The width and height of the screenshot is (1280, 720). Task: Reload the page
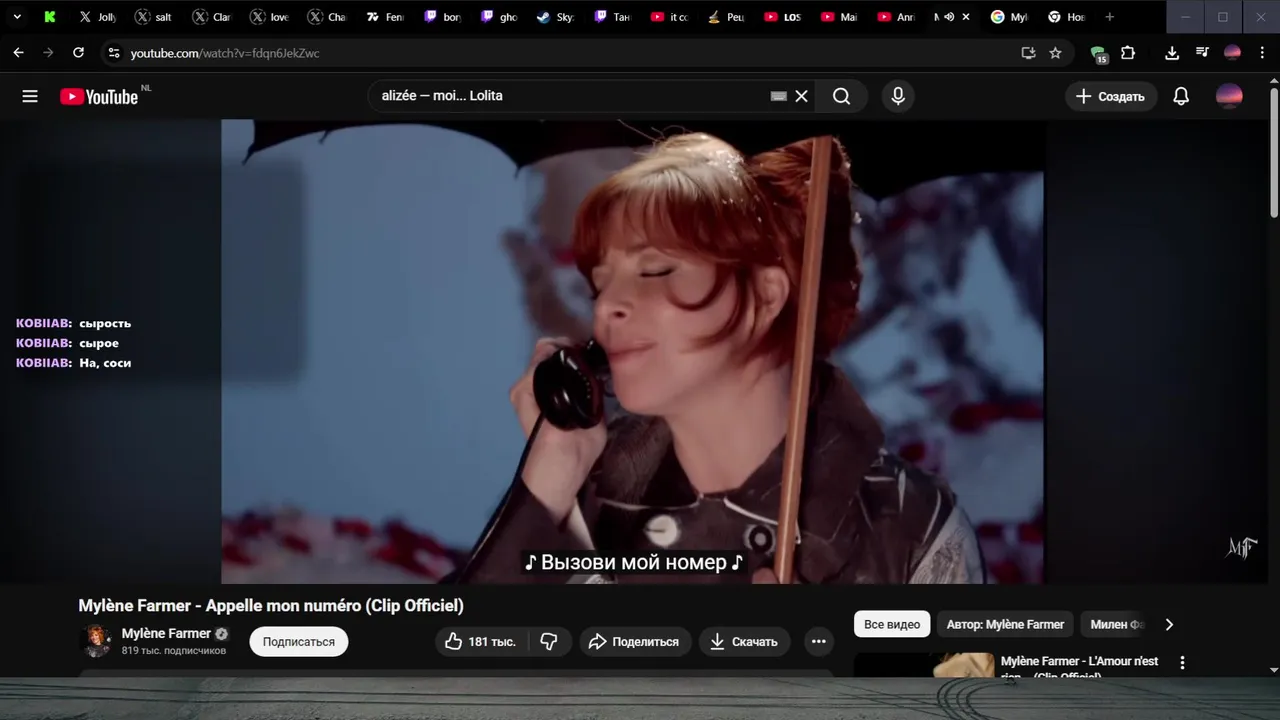point(79,53)
